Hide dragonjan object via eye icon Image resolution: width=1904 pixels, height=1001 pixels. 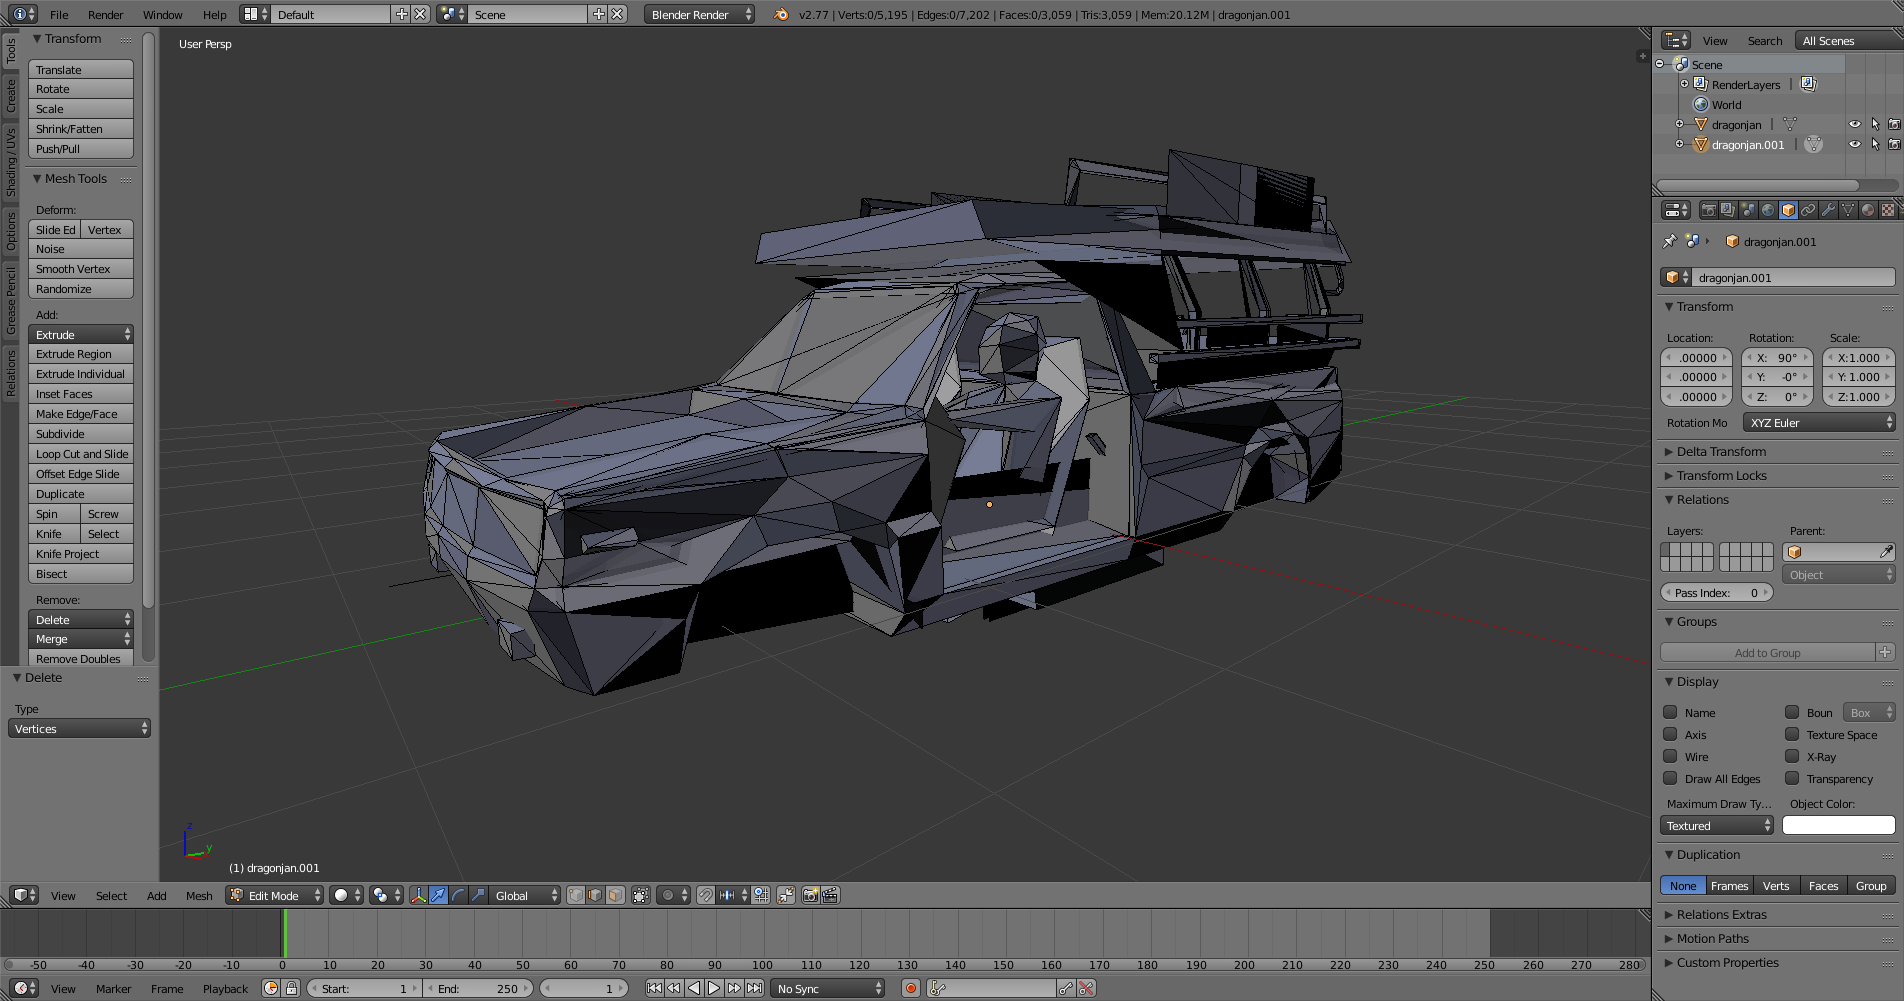pos(1854,125)
